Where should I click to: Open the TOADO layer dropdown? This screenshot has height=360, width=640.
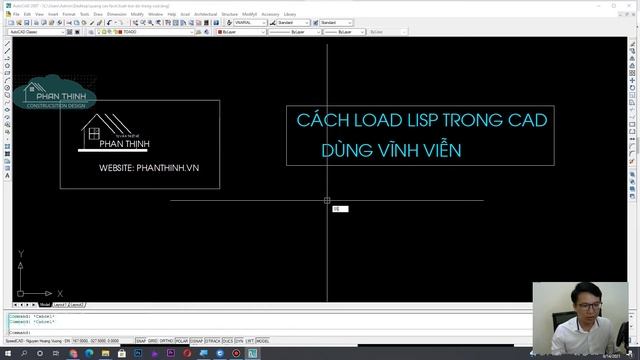(x=145, y=32)
